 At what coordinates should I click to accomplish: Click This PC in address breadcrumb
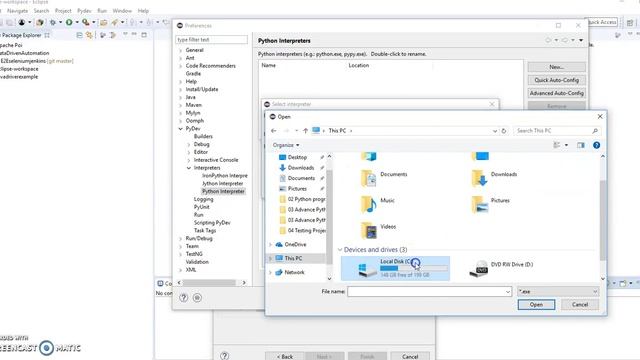[337, 131]
